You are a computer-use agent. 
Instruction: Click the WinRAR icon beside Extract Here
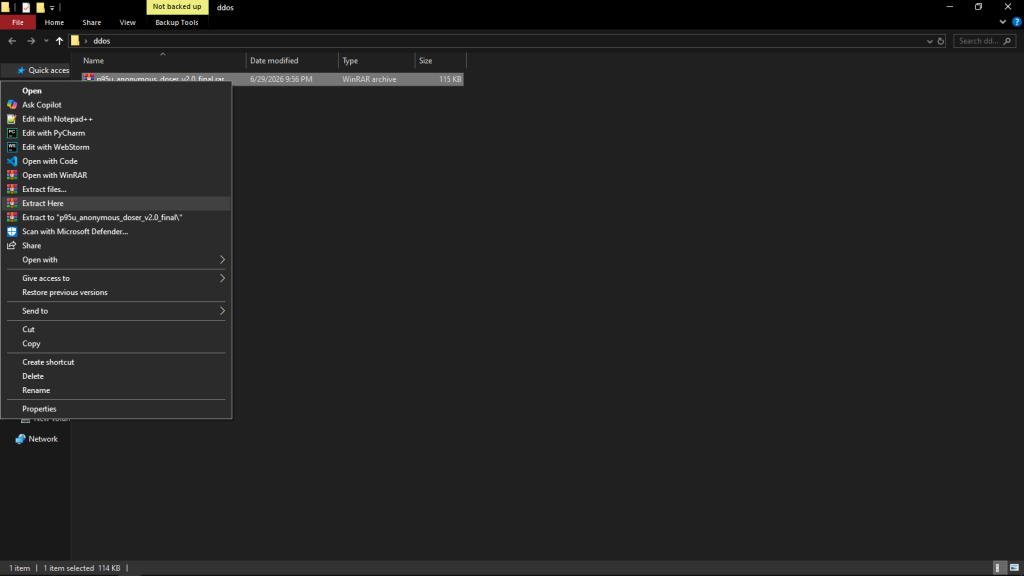tap(12, 203)
